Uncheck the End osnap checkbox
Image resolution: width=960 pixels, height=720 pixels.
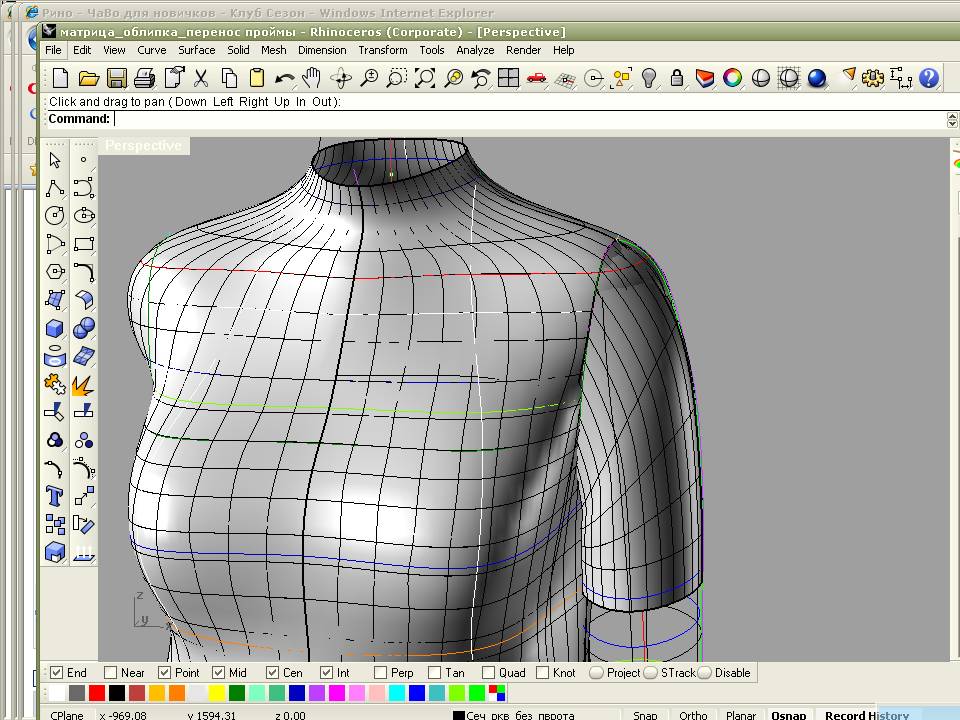(x=57, y=673)
